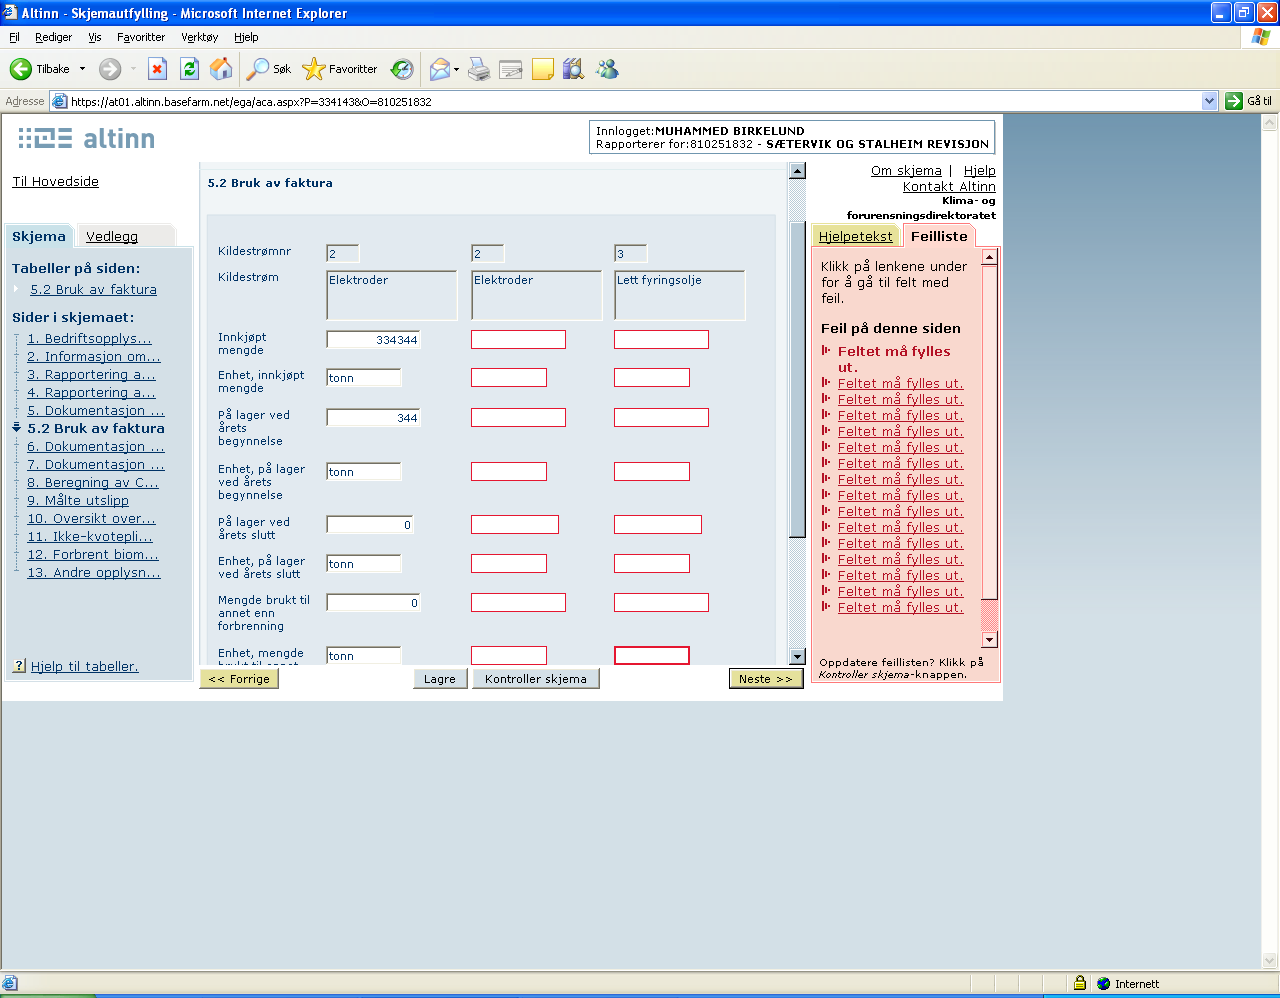Select the Feilliste tab
Viewport: 1280px width, 998px height.
pos(939,236)
